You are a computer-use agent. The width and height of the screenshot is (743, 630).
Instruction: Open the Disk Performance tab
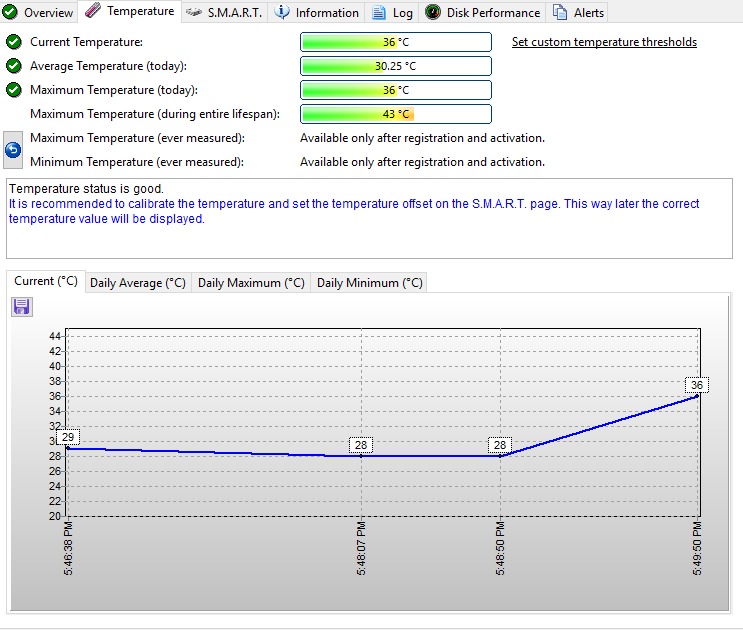(x=482, y=13)
